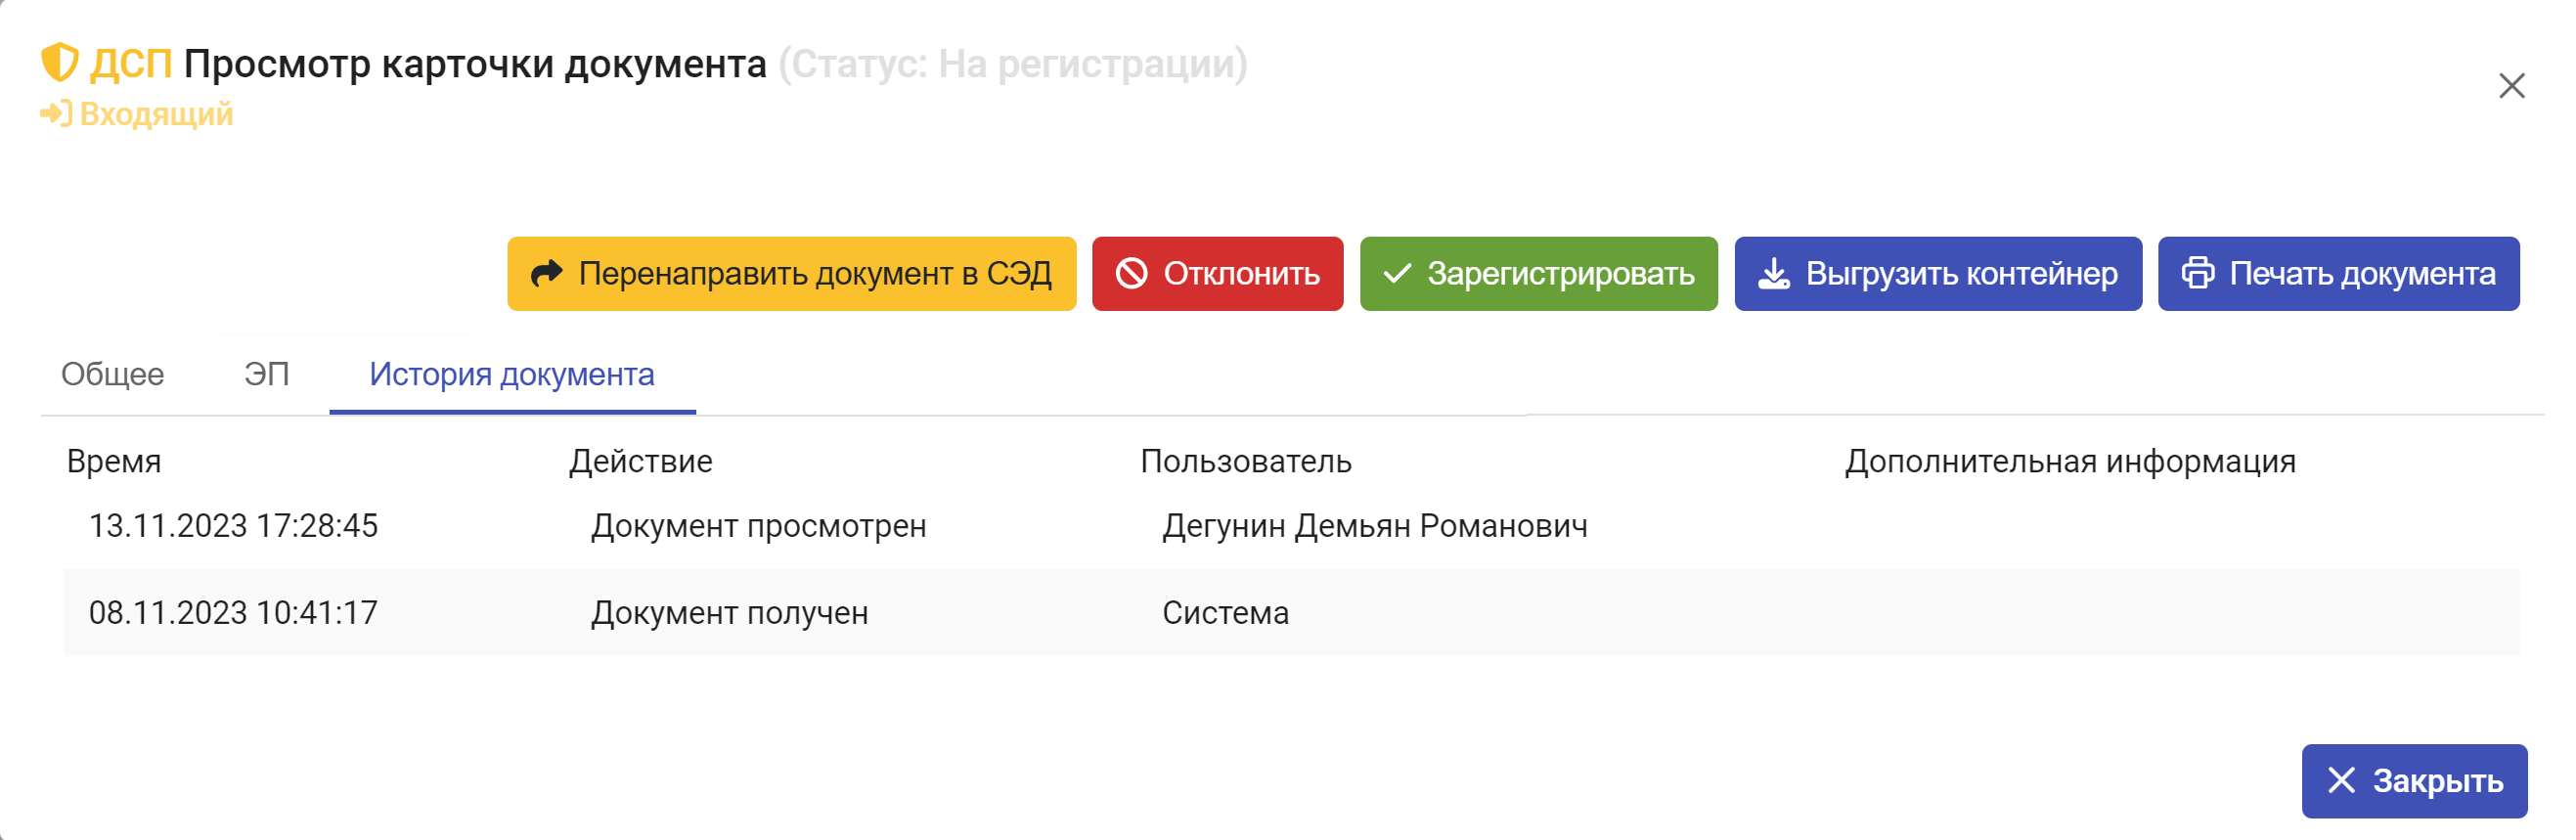Print the document using Печать документа

2338,274
